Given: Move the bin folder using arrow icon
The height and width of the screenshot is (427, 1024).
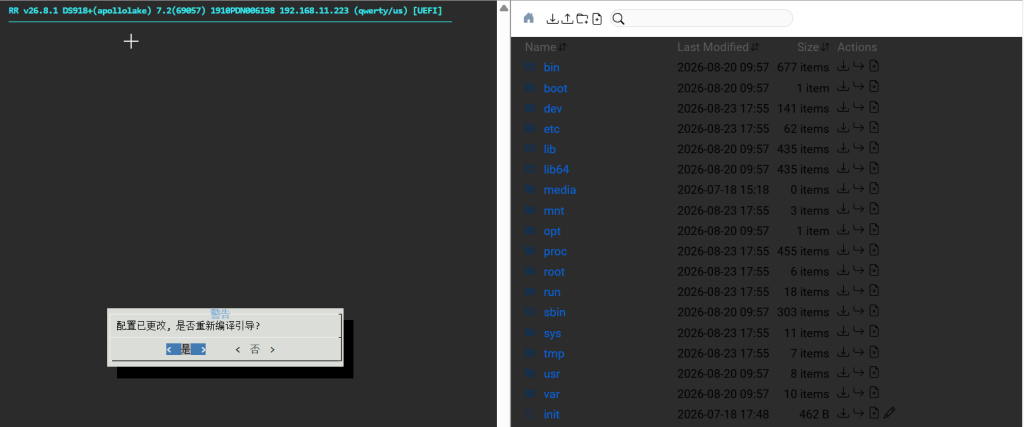Looking at the screenshot, I should 859,67.
